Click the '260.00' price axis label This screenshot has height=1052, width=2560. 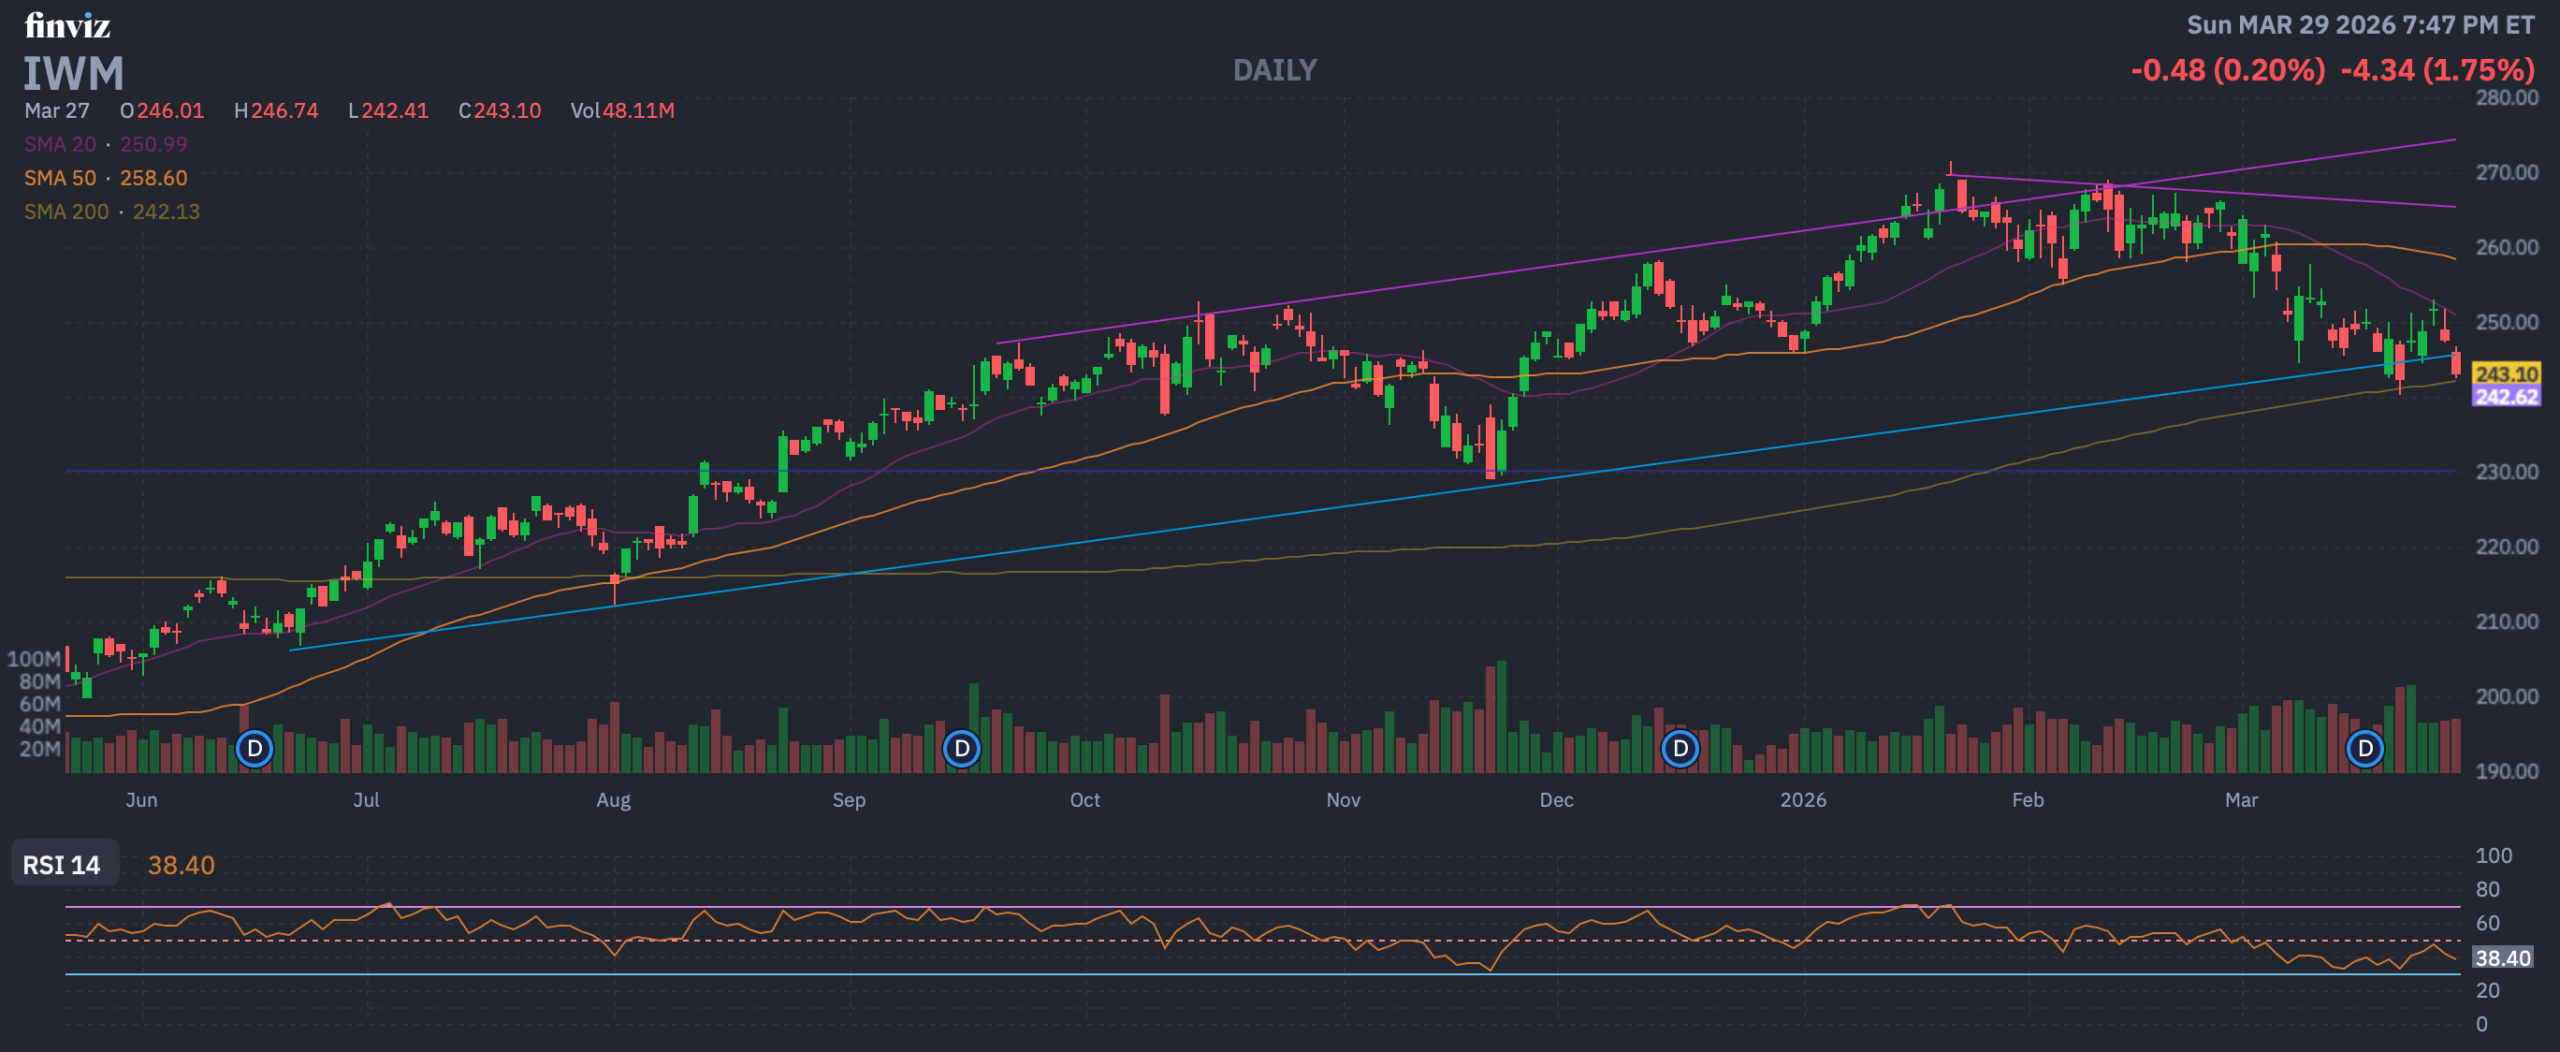(2507, 248)
